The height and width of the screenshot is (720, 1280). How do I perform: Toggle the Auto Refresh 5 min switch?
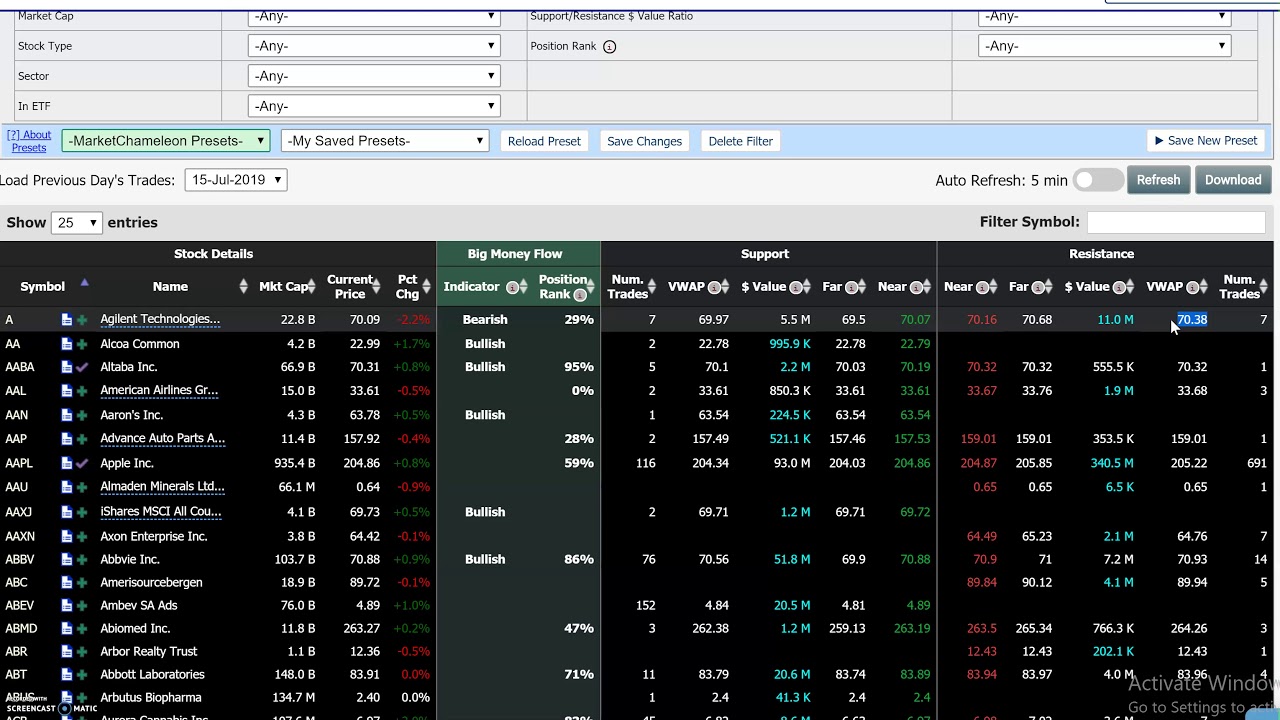1098,180
